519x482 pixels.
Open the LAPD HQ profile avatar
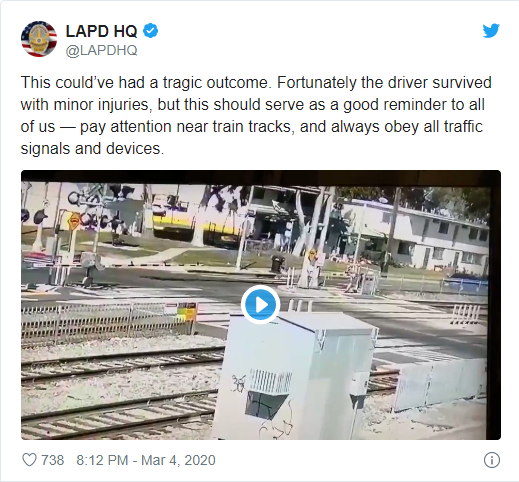click(x=39, y=39)
